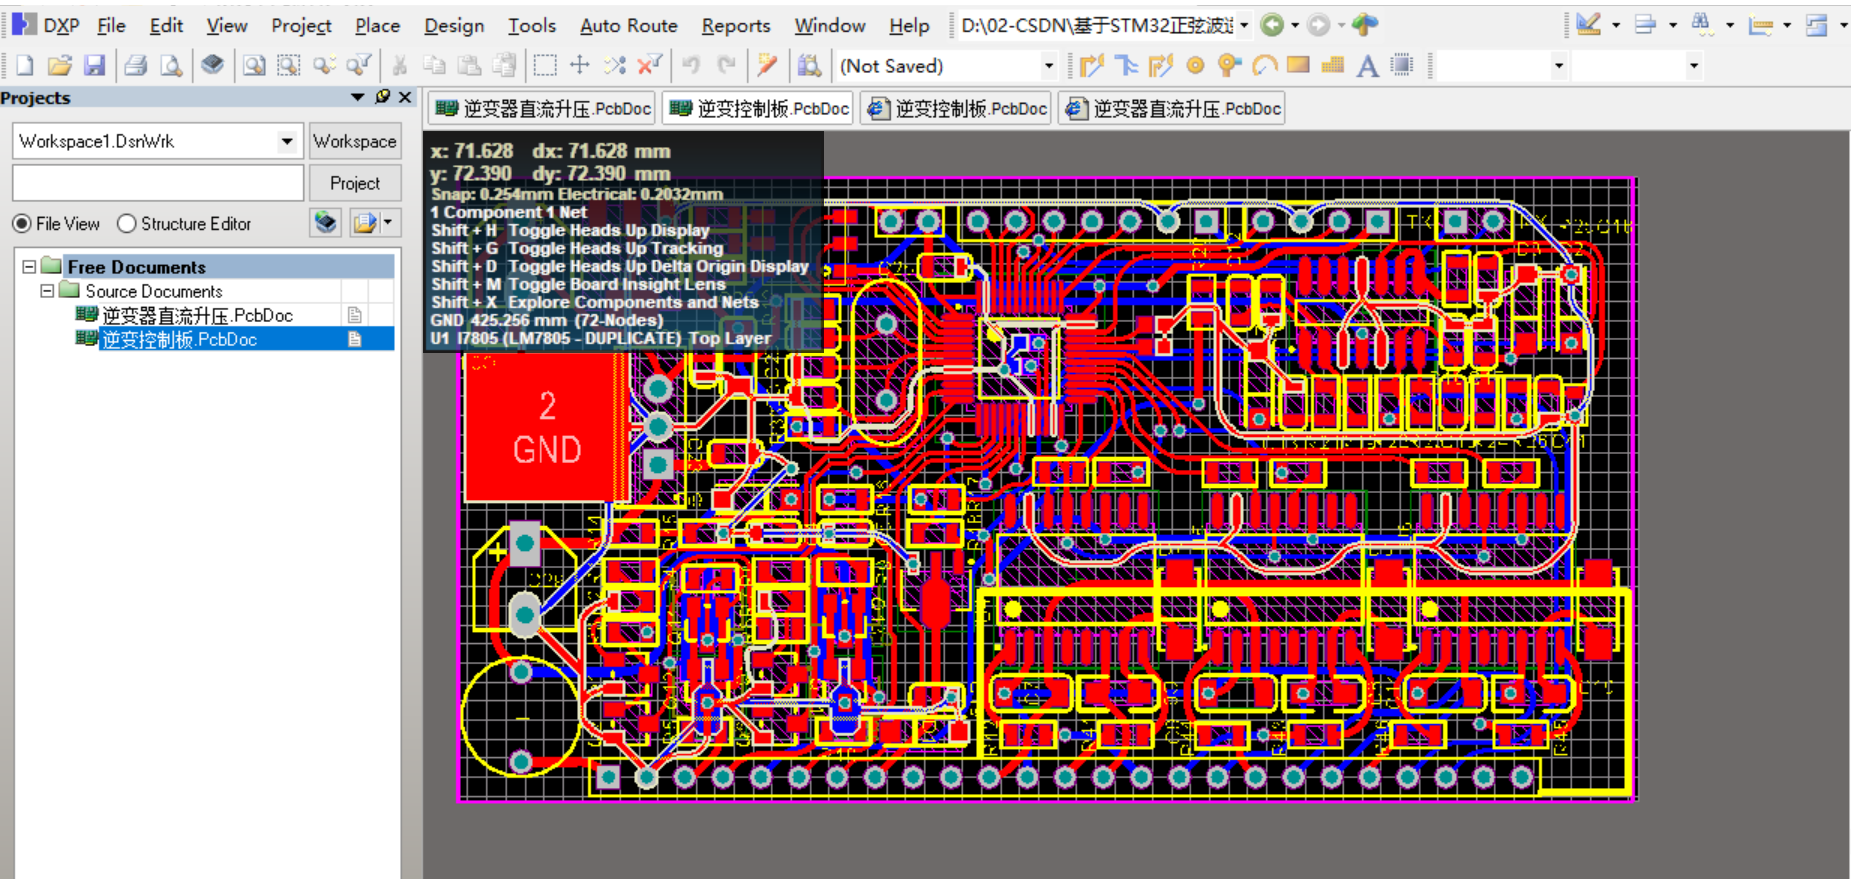The width and height of the screenshot is (1851, 879).
Task: Place a Via tool icon
Action: pos(1230,66)
